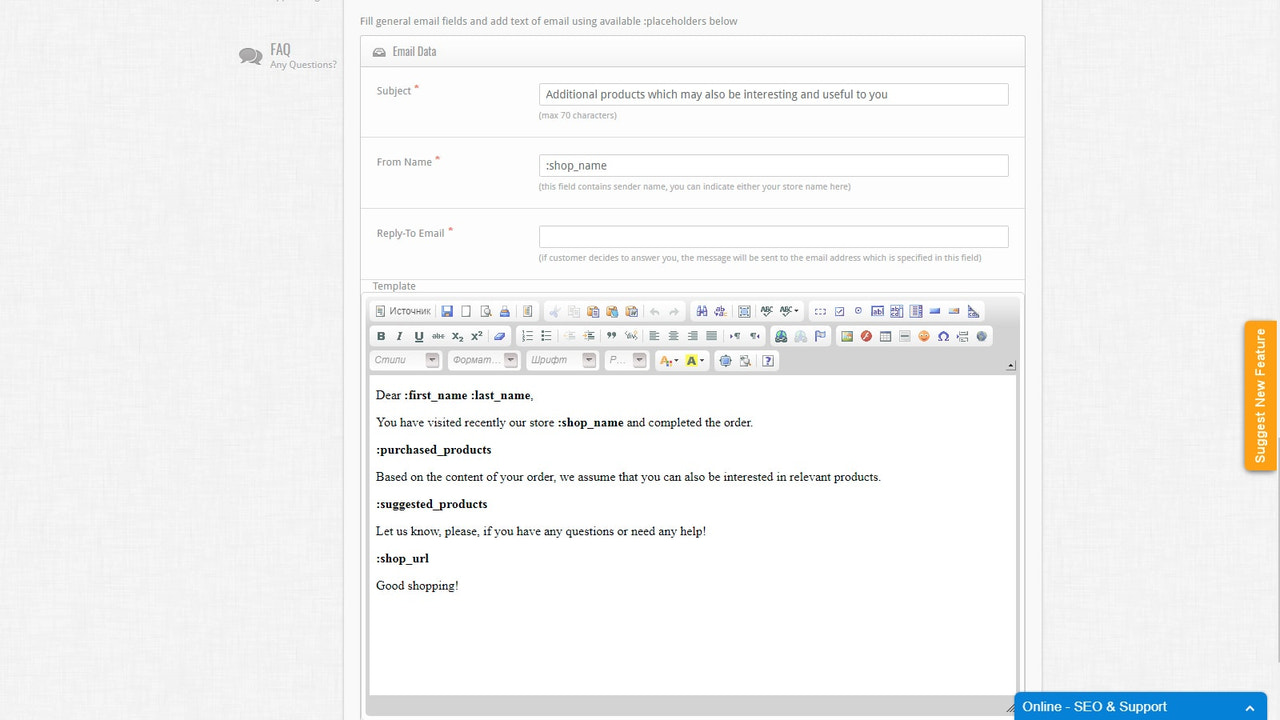The width and height of the screenshot is (1280, 720).
Task: Insert a special character symbol
Action: (x=943, y=335)
